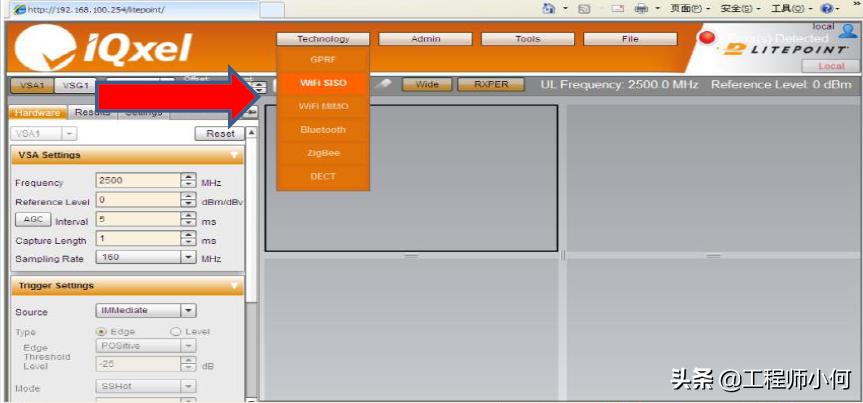Click the AGC button
The width and height of the screenshot is (863, 403).
click(x=34, y=219)
